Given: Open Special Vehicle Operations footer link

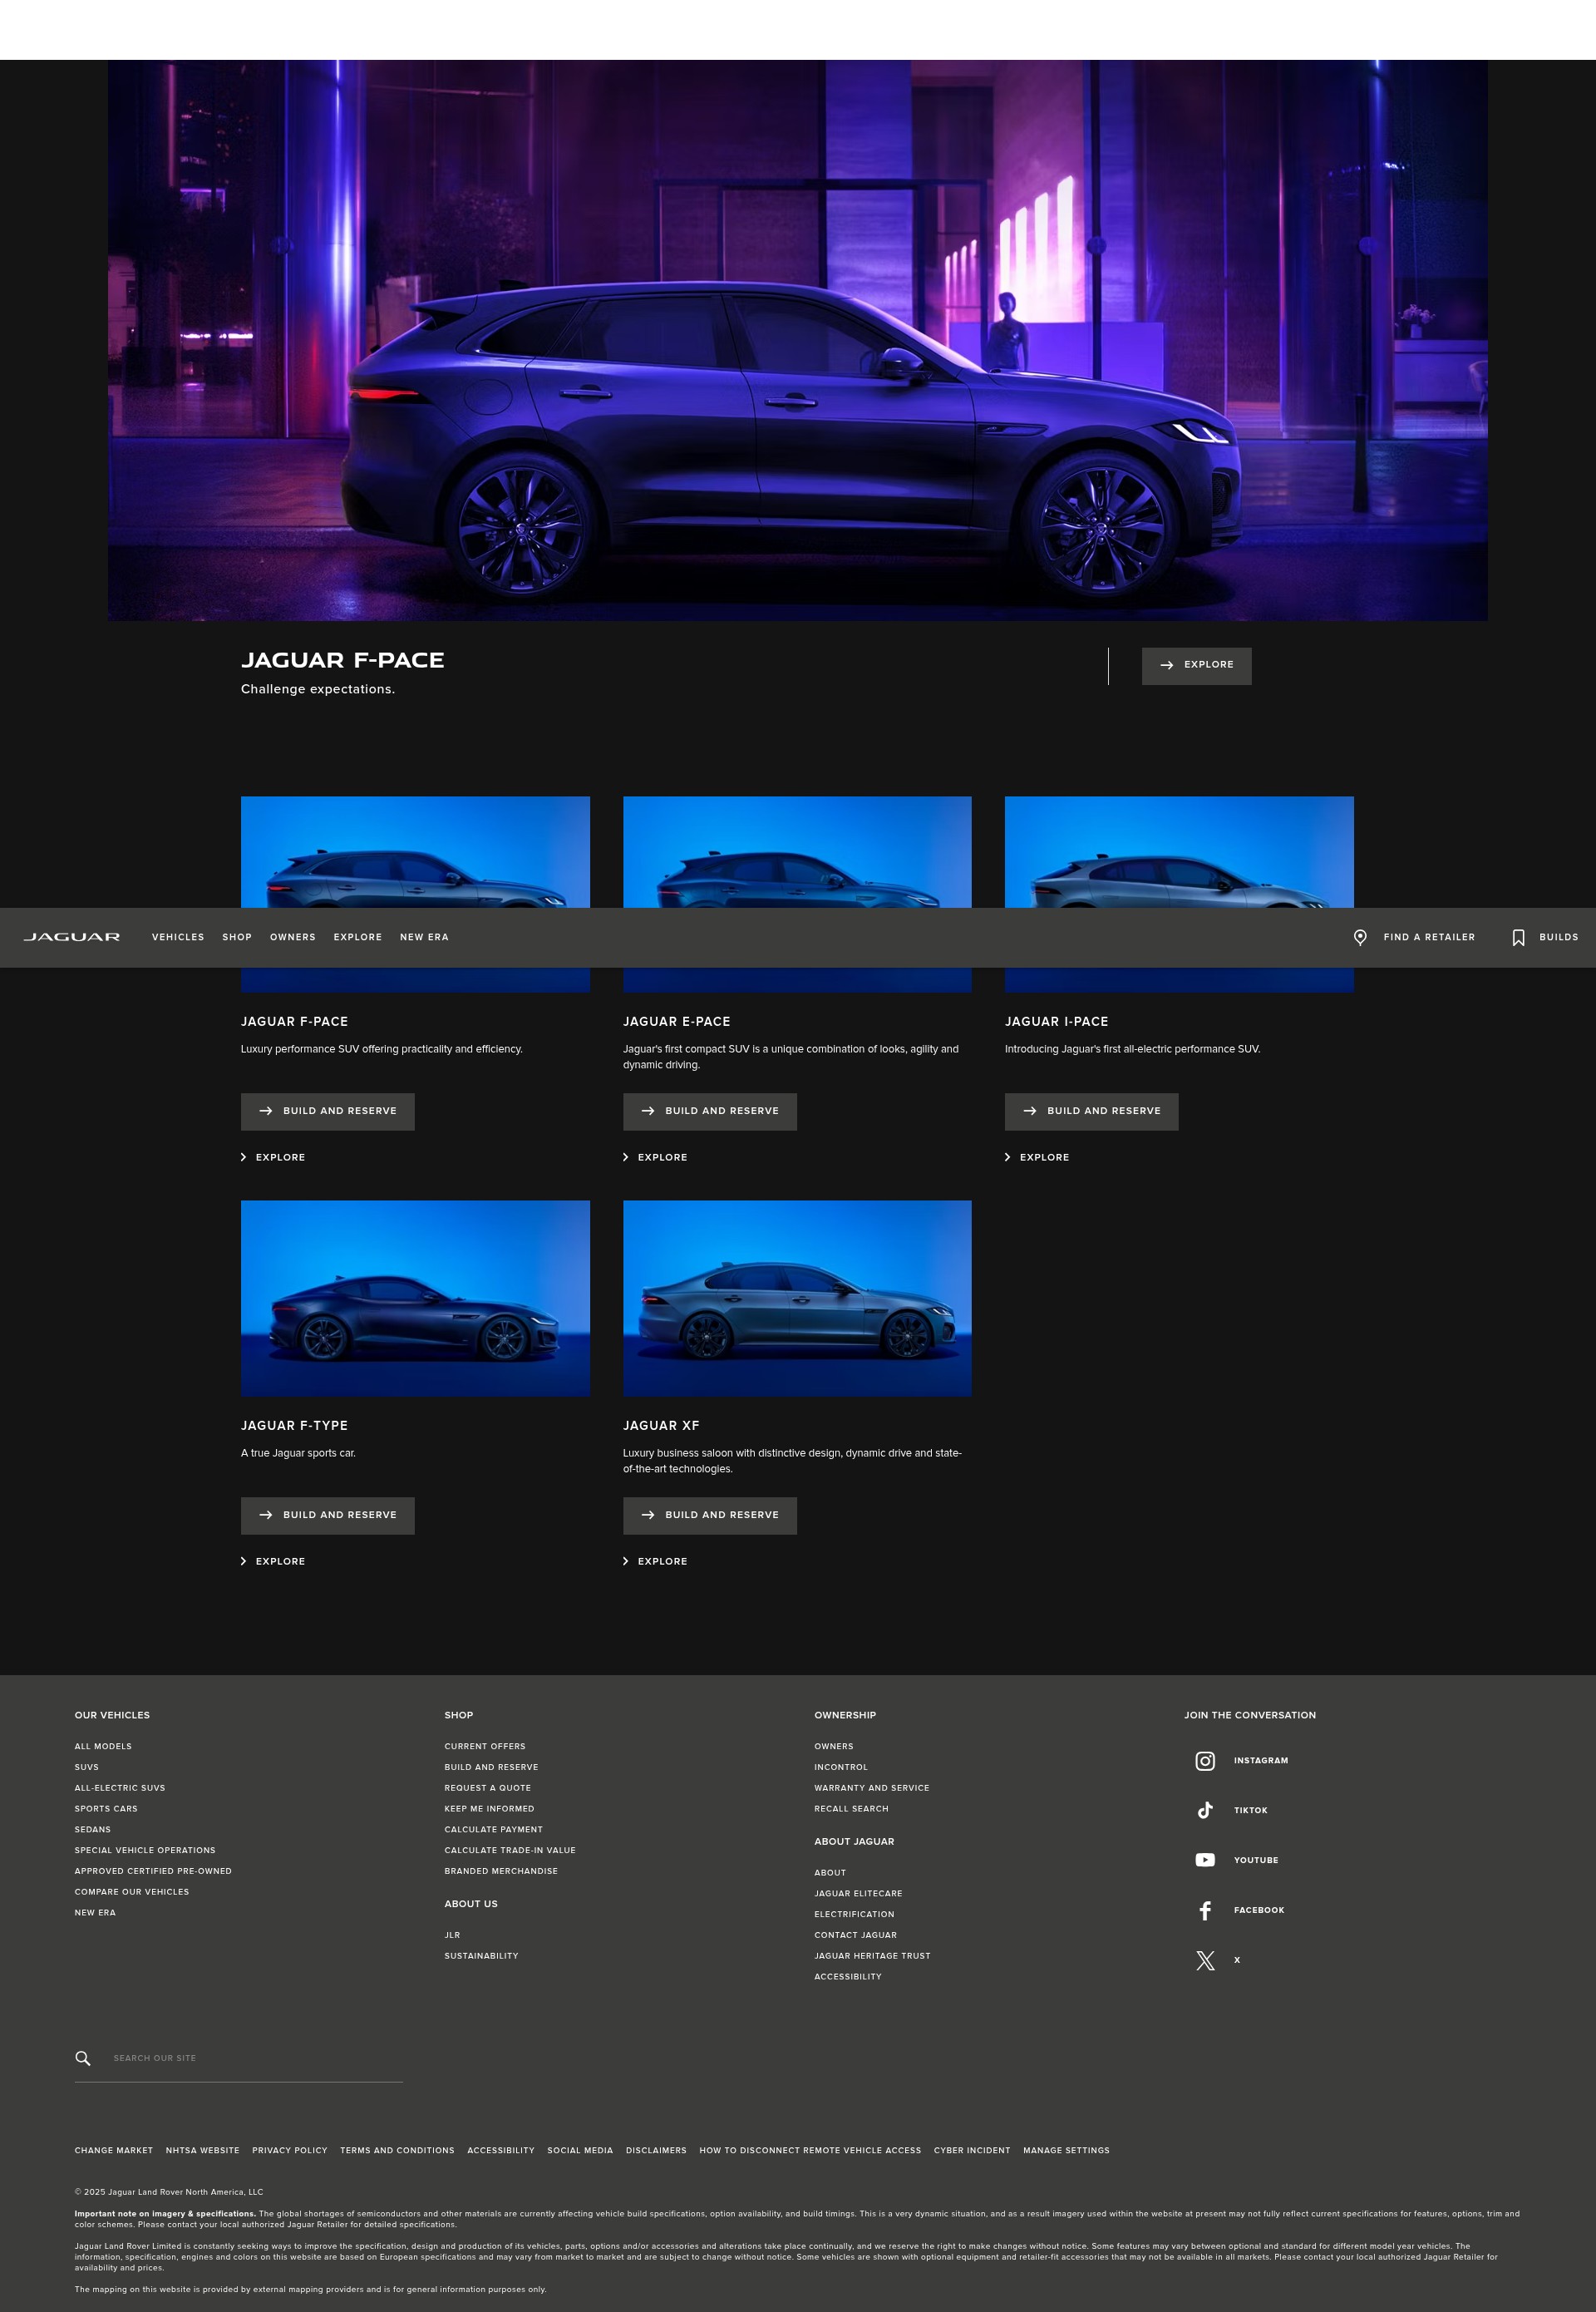Looking at the screenshot, I should [145, 1850].
